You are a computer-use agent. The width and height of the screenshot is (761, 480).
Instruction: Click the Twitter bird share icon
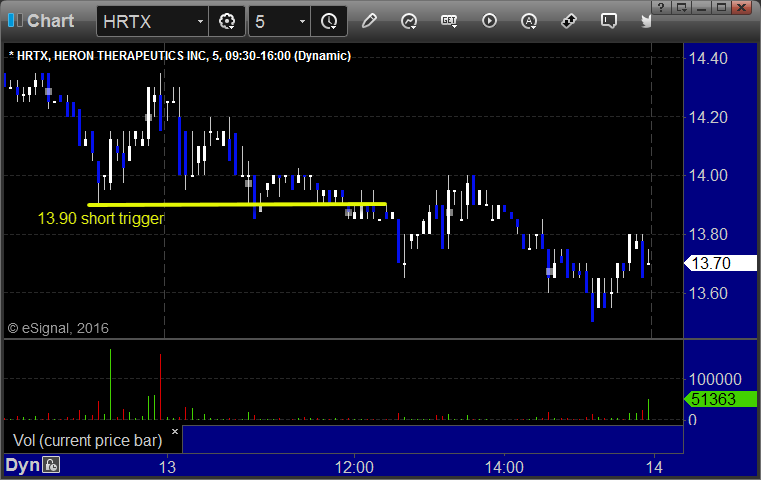pos(646,21)
